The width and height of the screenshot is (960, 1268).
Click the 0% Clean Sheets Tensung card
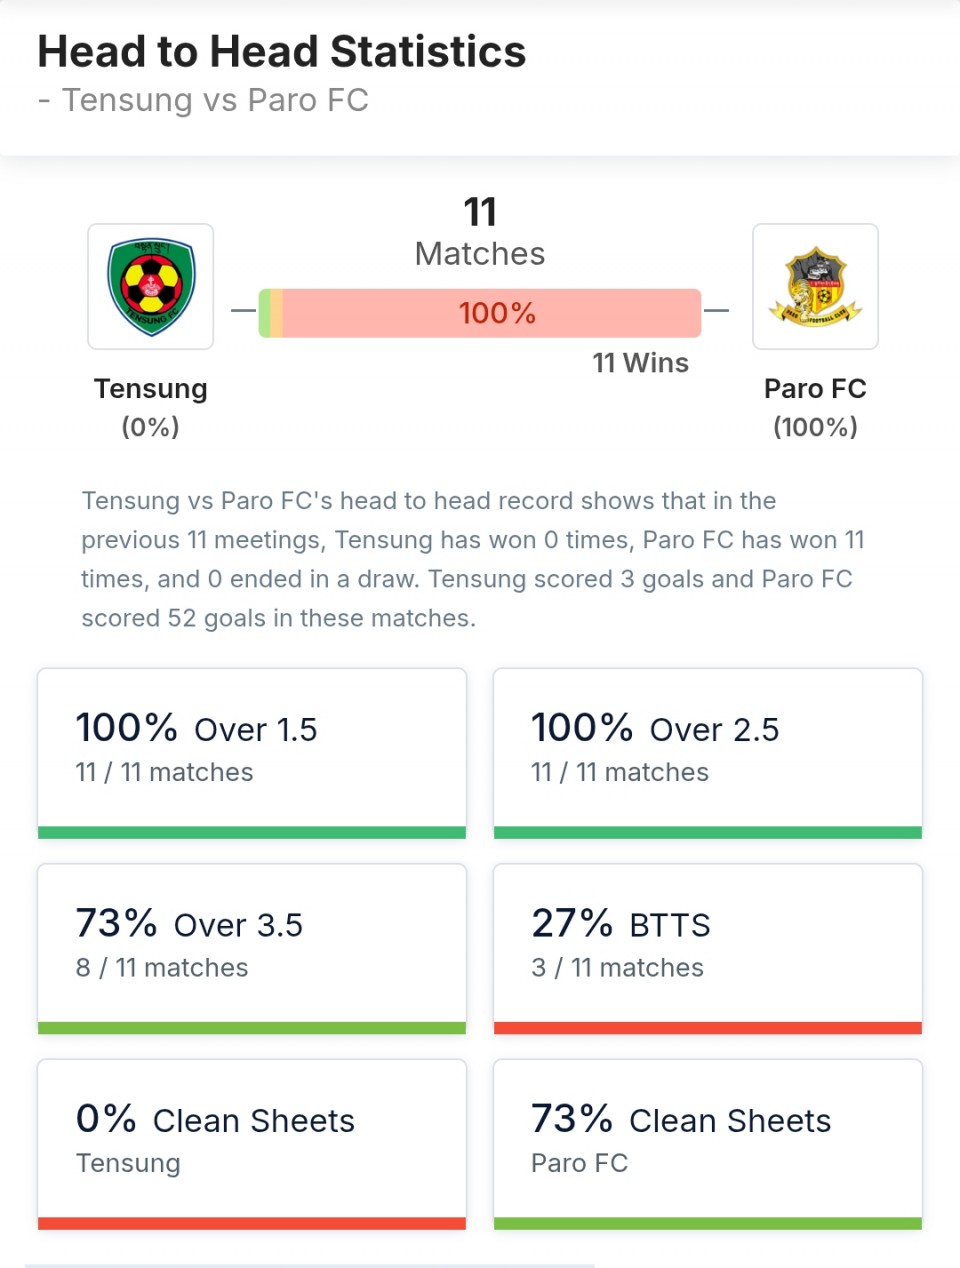click(x=251, y=1140)
